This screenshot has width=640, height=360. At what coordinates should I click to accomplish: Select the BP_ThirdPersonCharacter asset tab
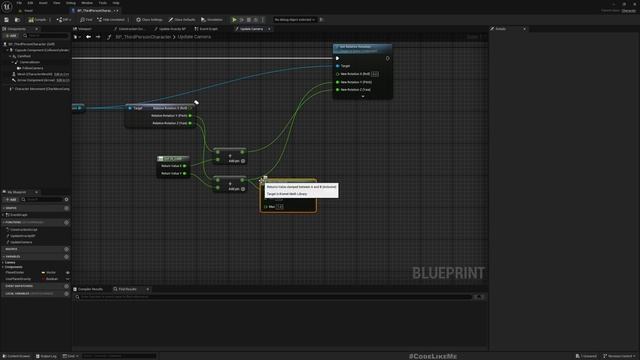[94, 11]
